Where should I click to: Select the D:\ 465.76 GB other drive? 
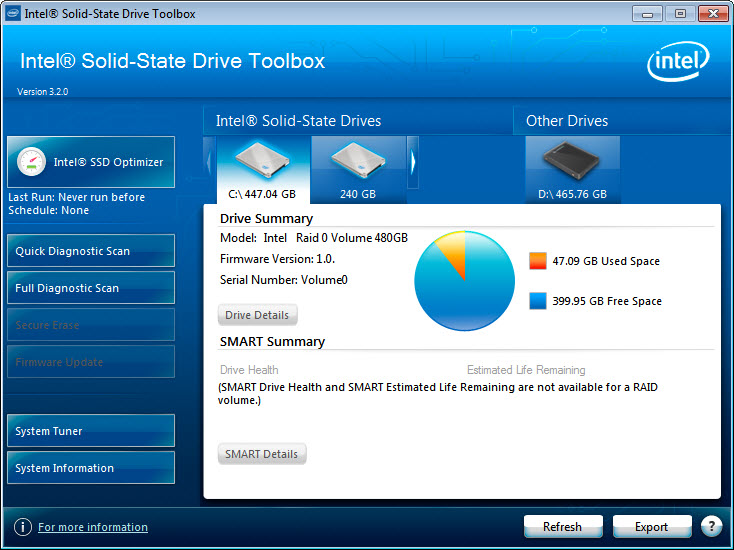coord(572,163)
